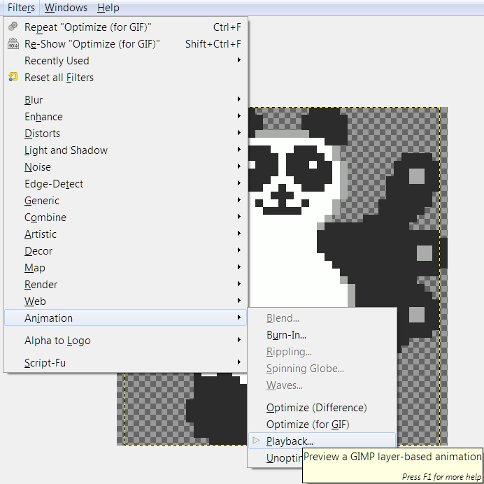The height and width of the screenshot is (484, 484).
Task: Open the Help menu
Action: [x=108, y=7]
